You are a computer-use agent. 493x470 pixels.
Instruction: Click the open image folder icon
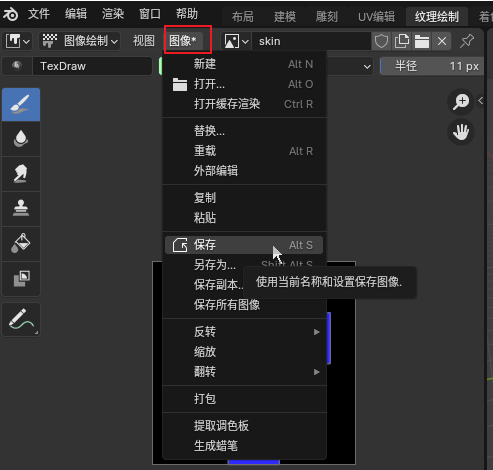(x=422, y=41)
